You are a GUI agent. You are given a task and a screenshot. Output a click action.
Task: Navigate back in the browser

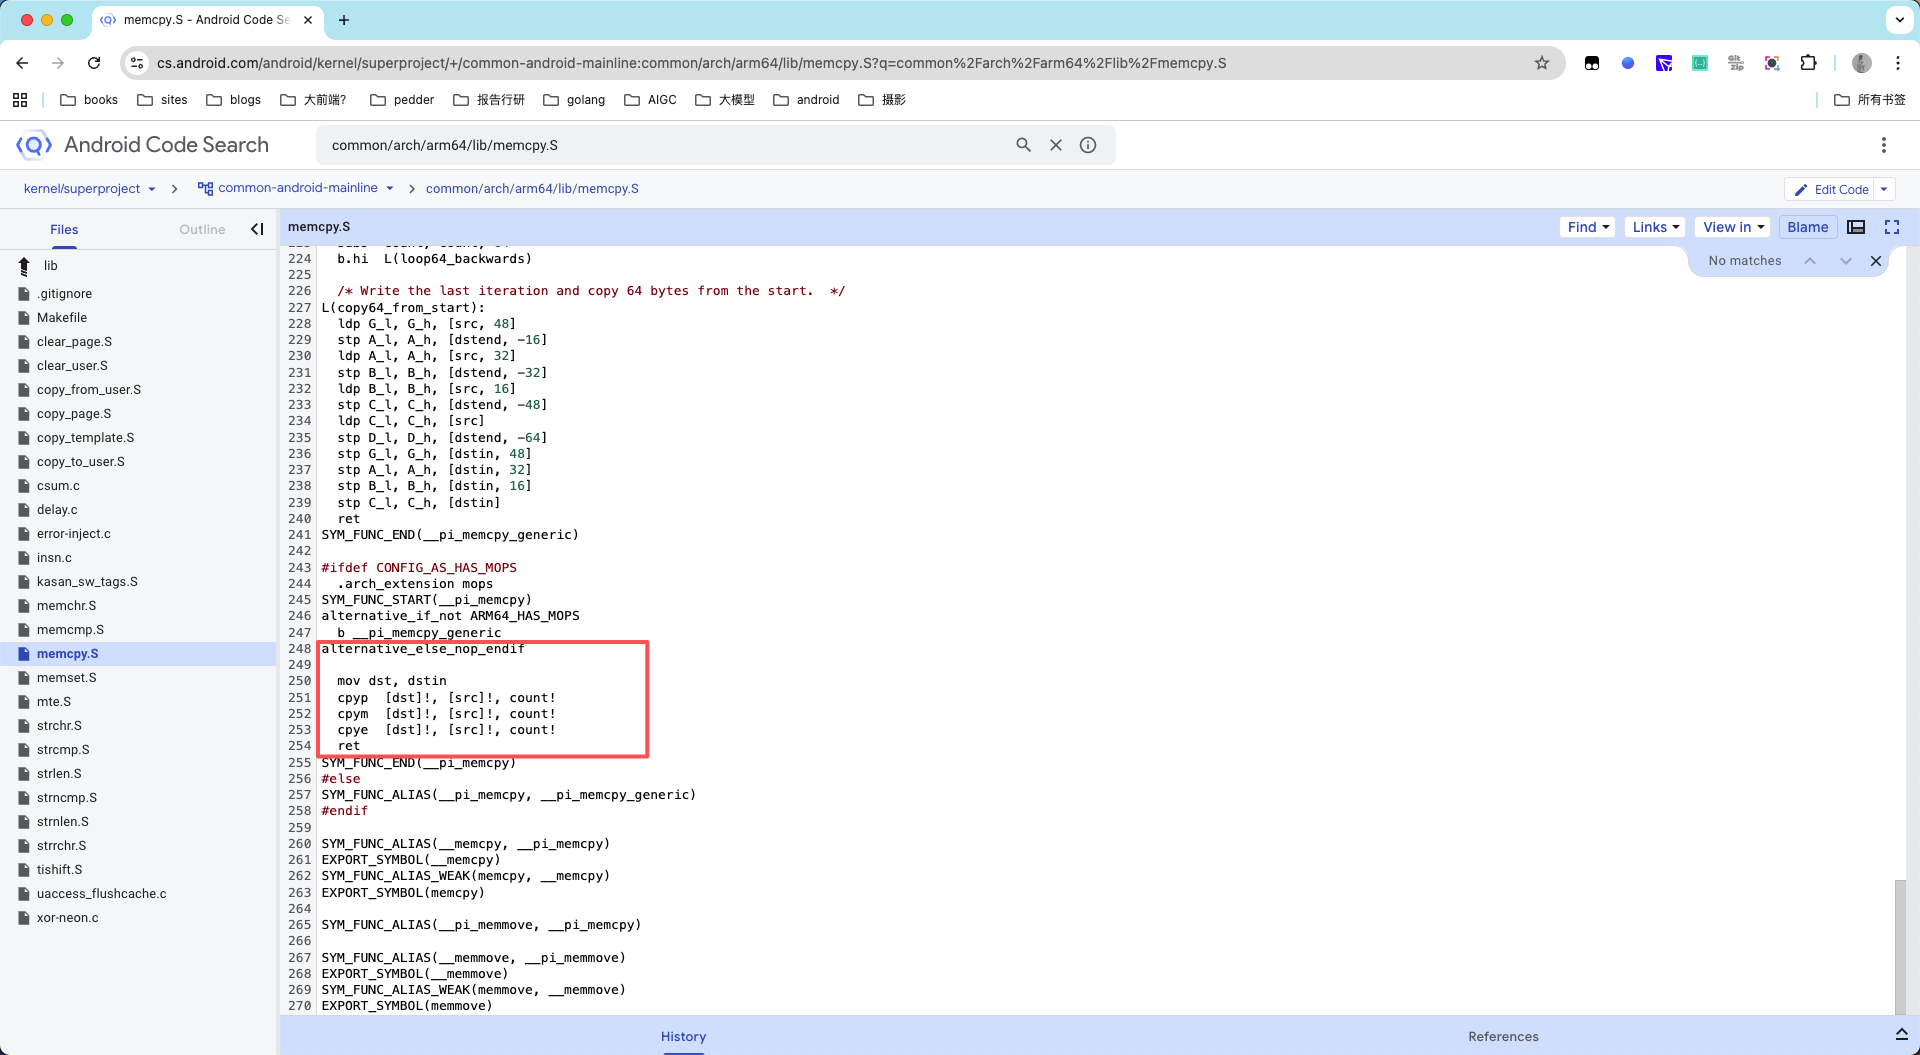(22, 63)
